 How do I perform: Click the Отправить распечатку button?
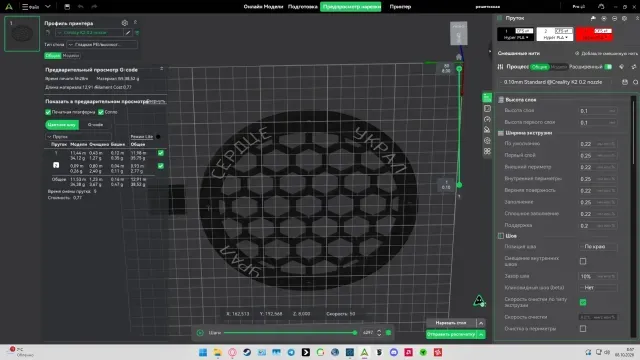coord(451,334)
